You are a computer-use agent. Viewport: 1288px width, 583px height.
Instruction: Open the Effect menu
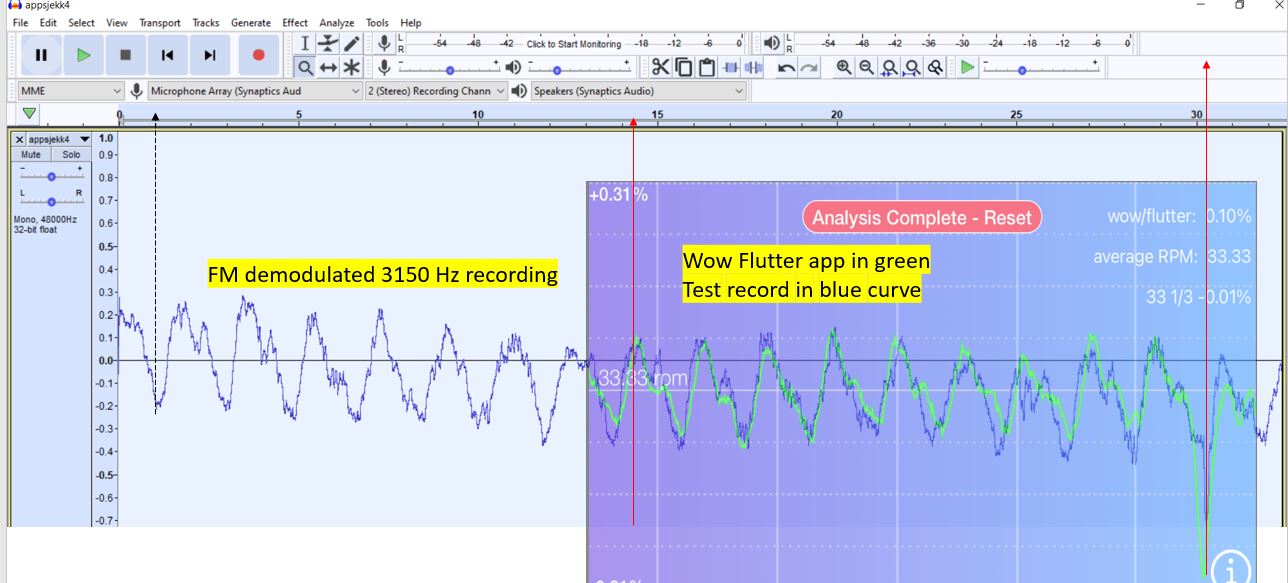[295, 22]
